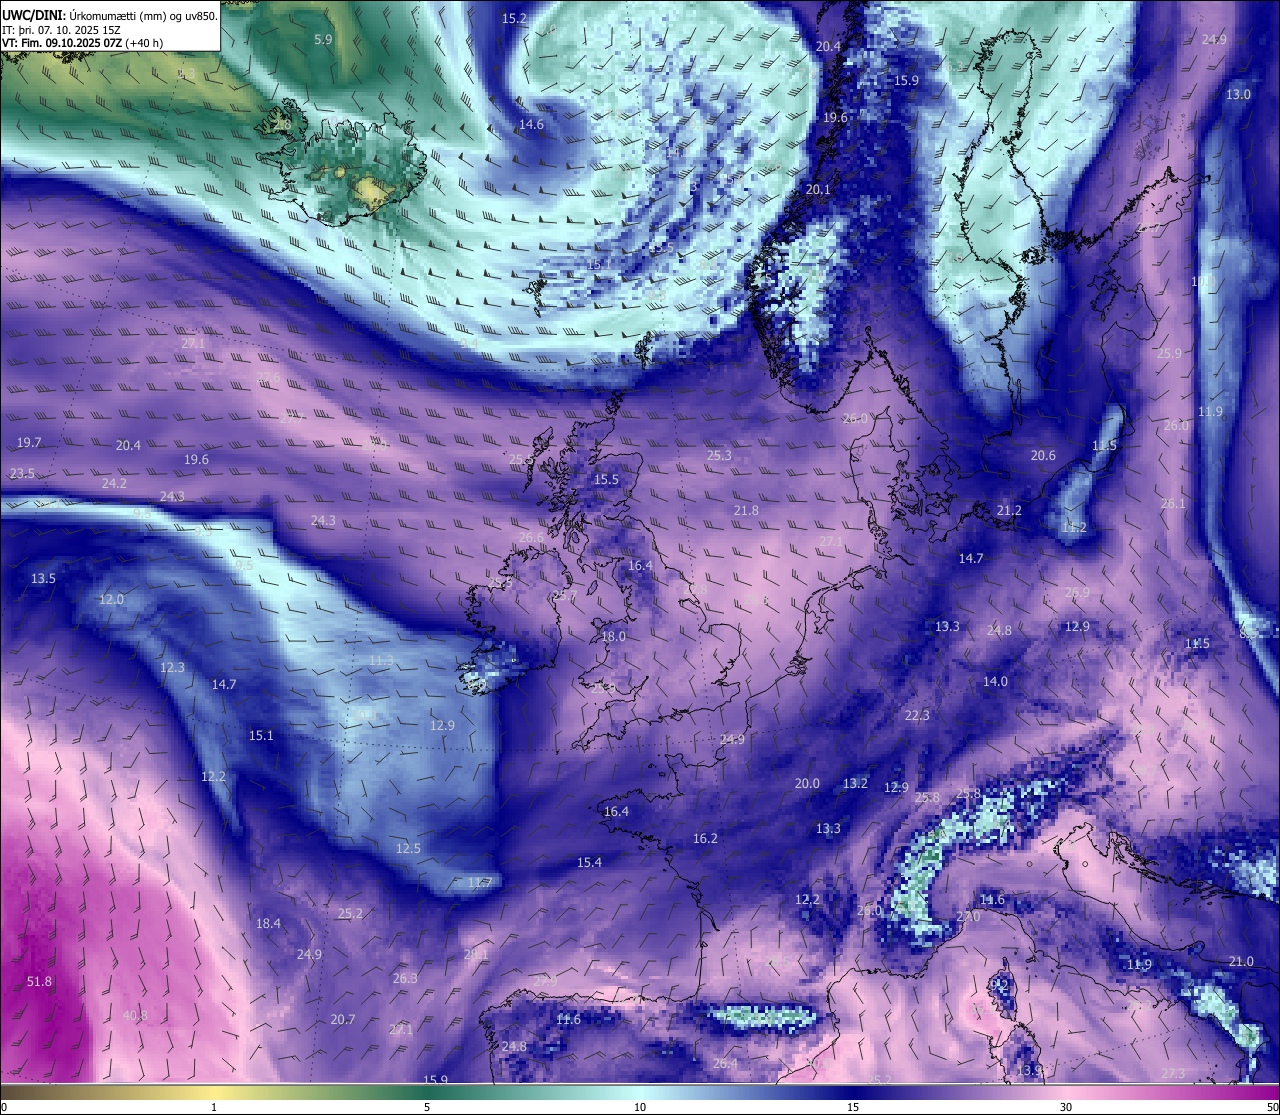Click the 14.6 value label
The height and width of the screenshot is (1115, 1280).
tap(531, 125)
